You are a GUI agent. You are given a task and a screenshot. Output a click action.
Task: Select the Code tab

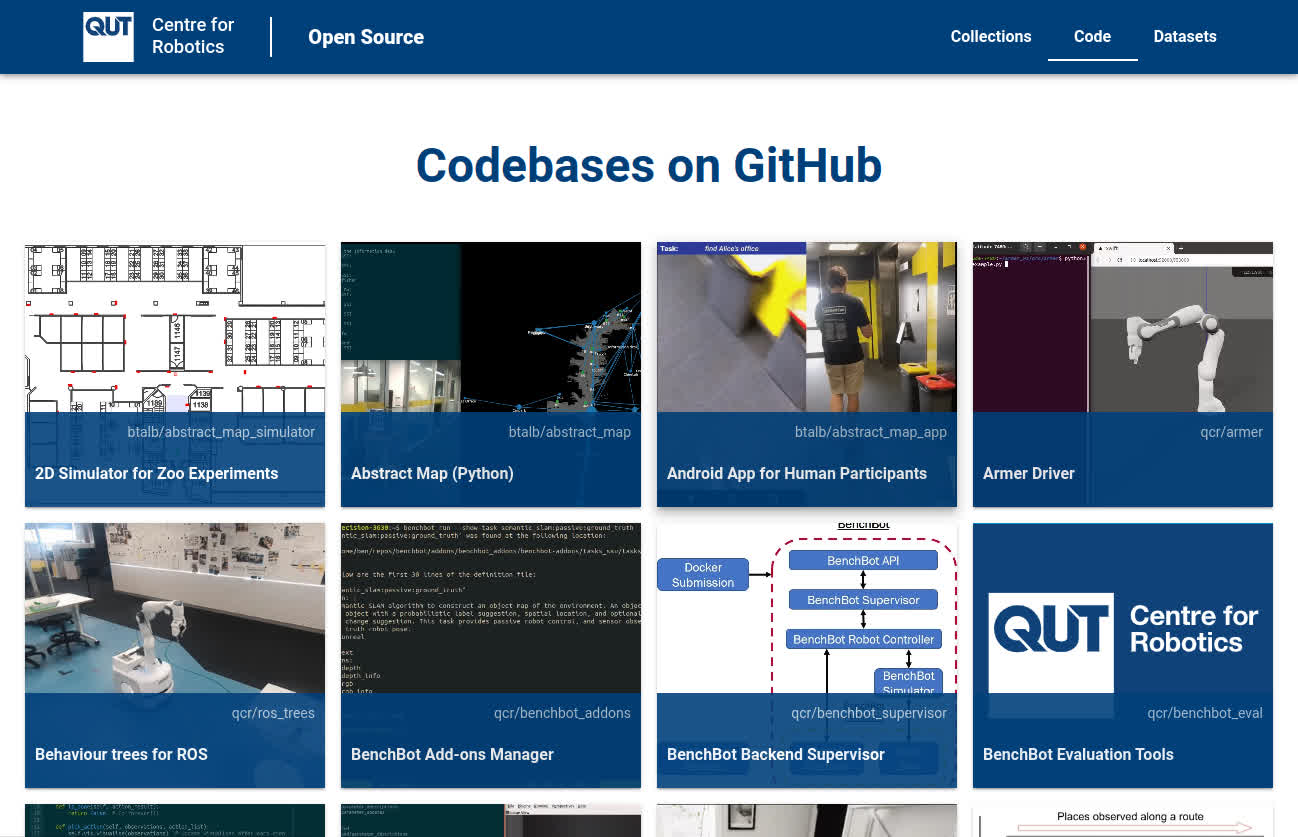[1092, 37]
